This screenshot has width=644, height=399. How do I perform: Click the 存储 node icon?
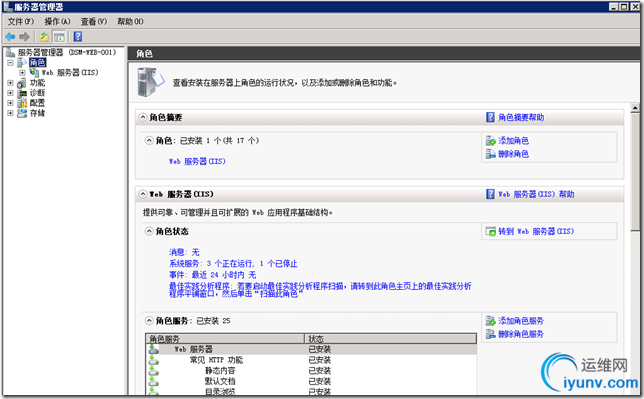[x=22, y=113]
